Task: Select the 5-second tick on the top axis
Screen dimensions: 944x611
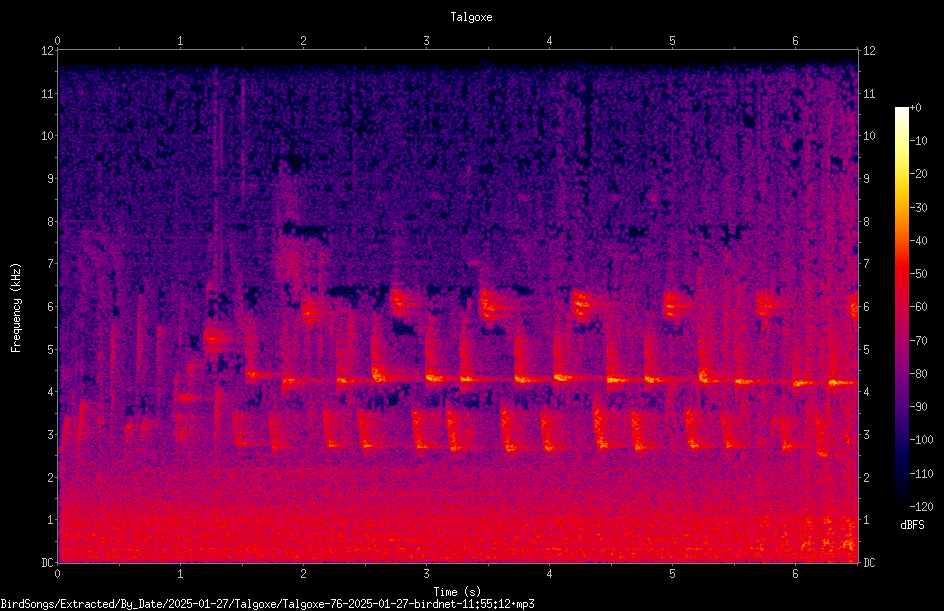Action: [672, 41]
